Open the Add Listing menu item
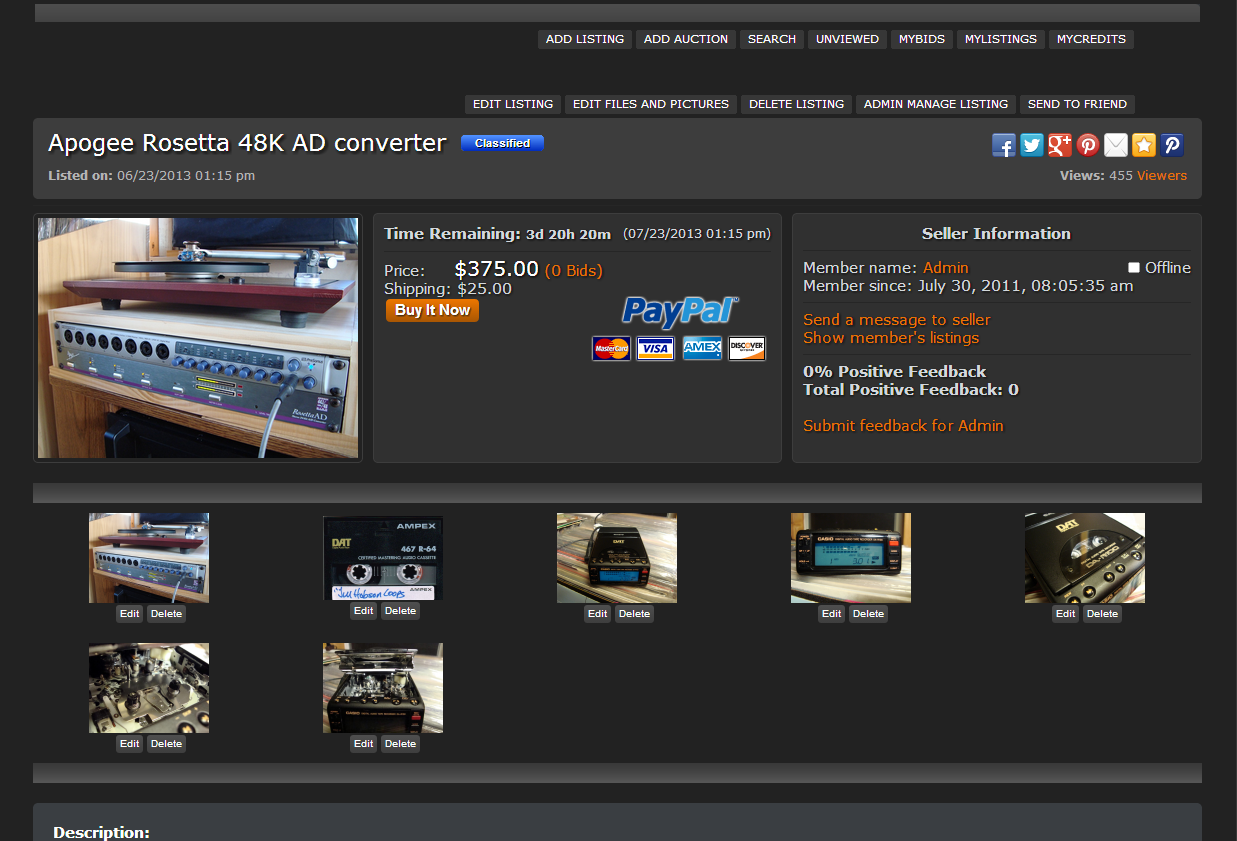Screen dimensions: 1237x841 pyautogui.click(x=585, y=39)
